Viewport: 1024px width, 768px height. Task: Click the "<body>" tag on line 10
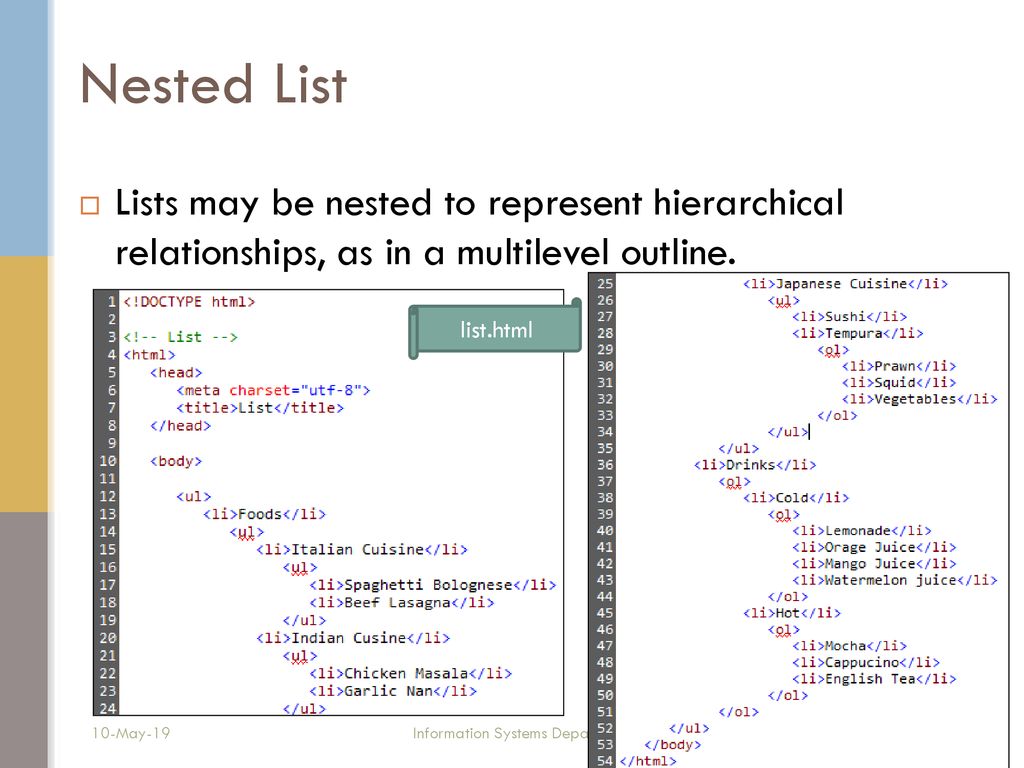176,461
